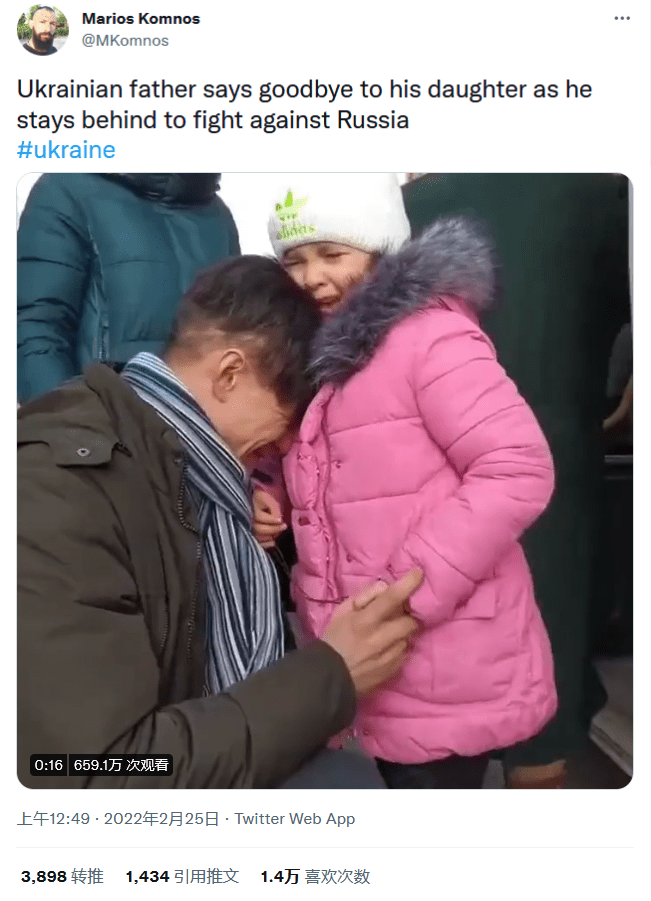Open Marios Komnos display name link
The height and width of the screenshot is (901, 651).
(x=141, y=18)
